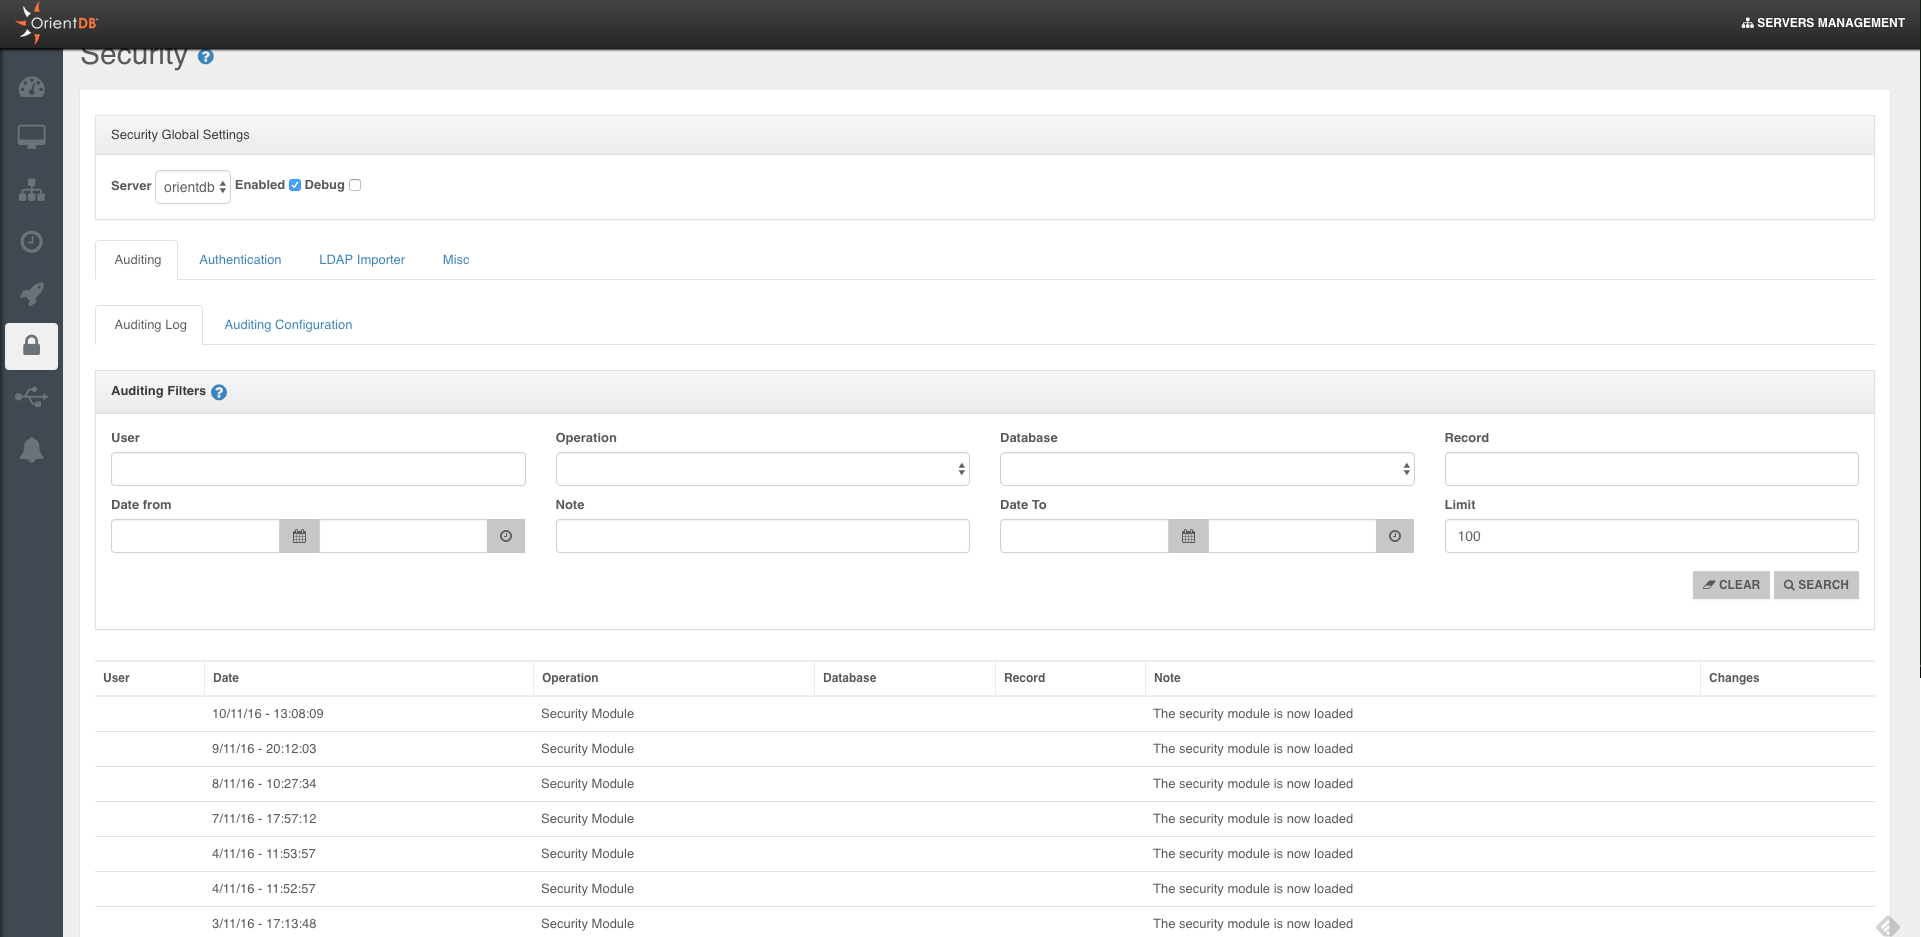This screenshot has height=937, width=1921.
Task: Open the Server dropdown
Action: tap(193, 187)
